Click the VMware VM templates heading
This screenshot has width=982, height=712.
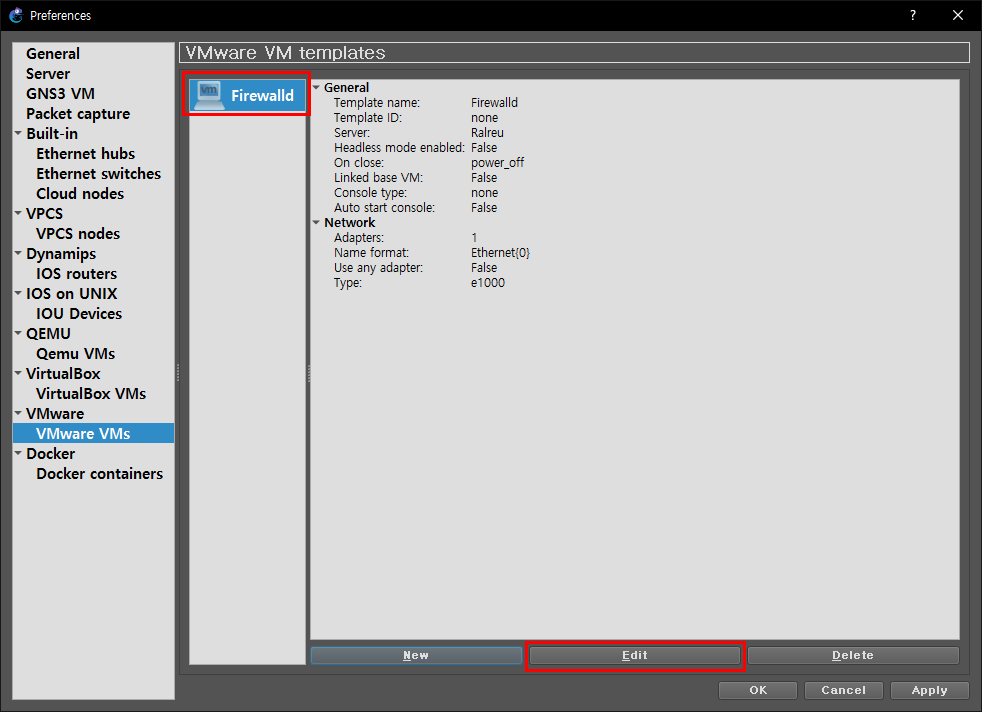[x=286, y=53]
